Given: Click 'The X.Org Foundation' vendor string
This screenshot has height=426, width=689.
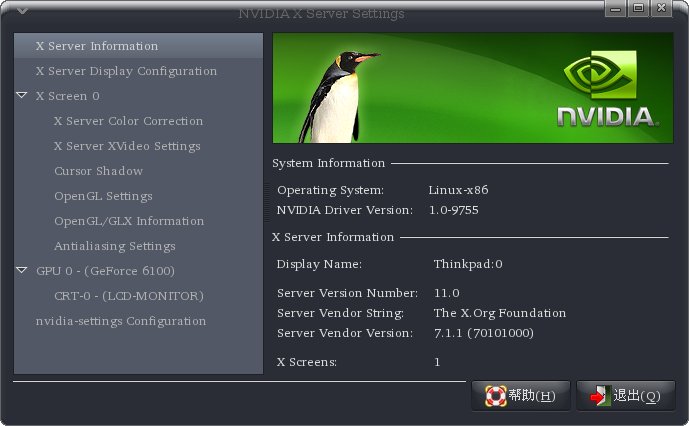Looking at the screenshot, I should pyautogui.click(x=500, y=313).
